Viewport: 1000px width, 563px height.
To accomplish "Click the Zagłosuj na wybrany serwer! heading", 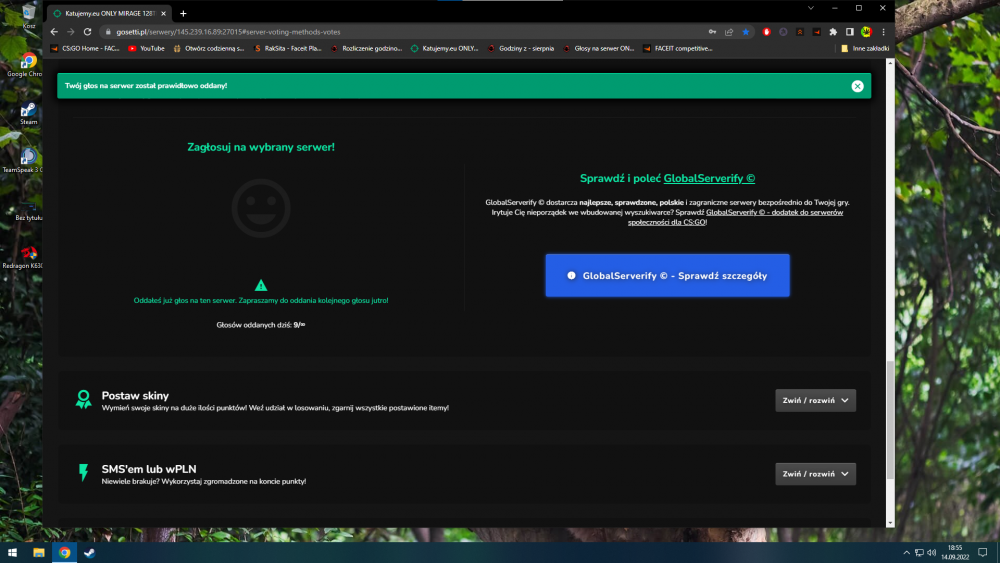I will [x=261, y=147].
